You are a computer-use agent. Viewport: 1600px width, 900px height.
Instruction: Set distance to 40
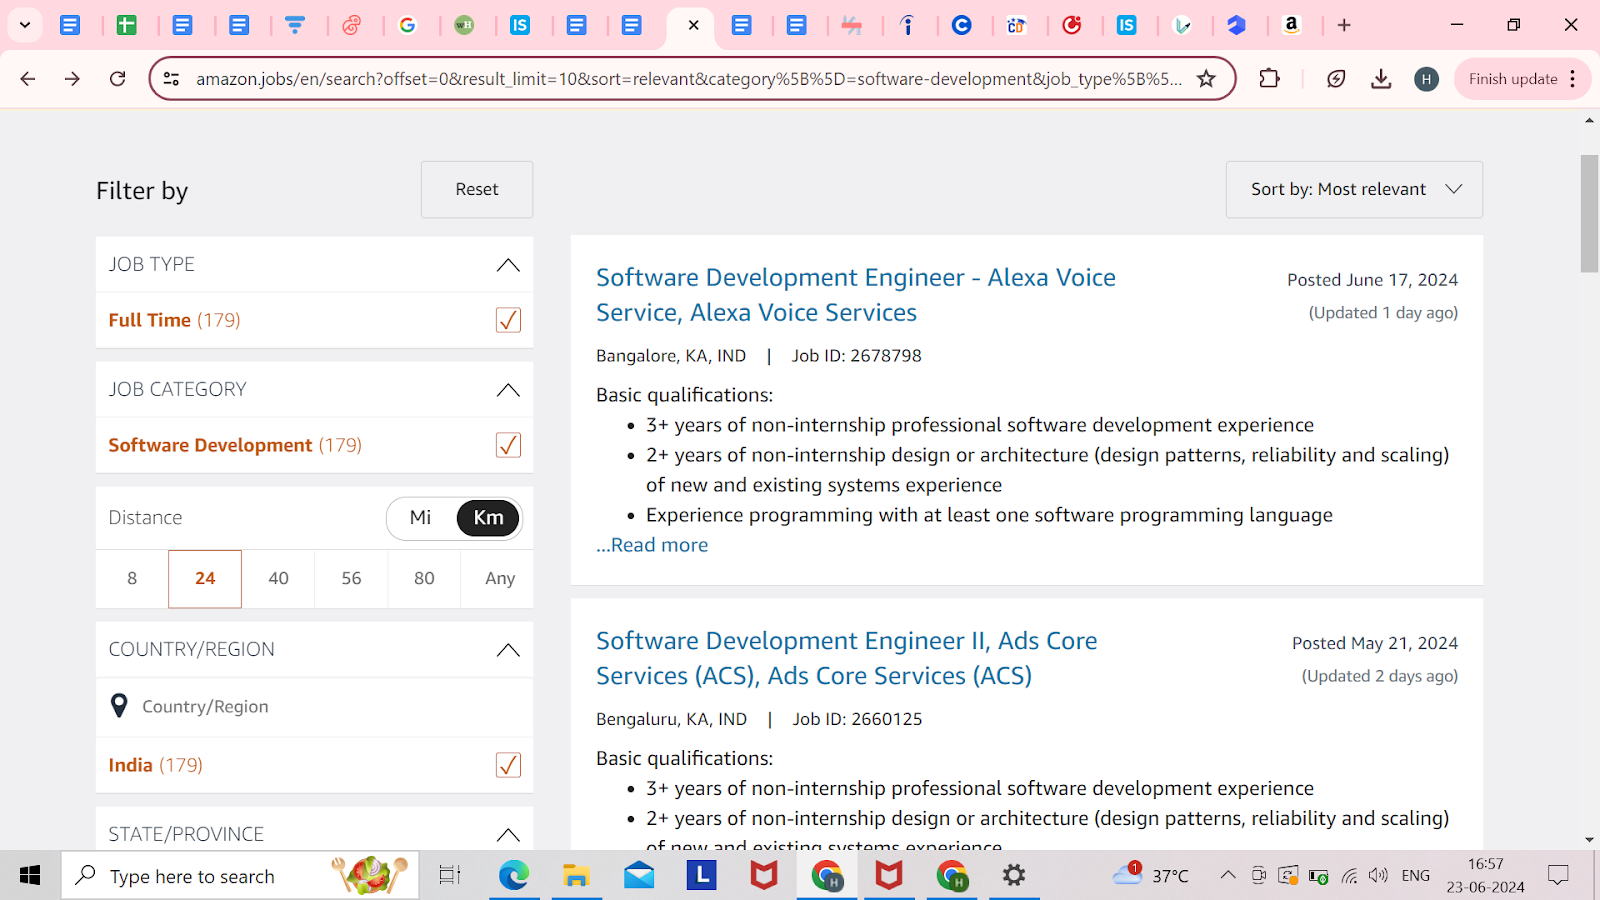coord(278,579)
